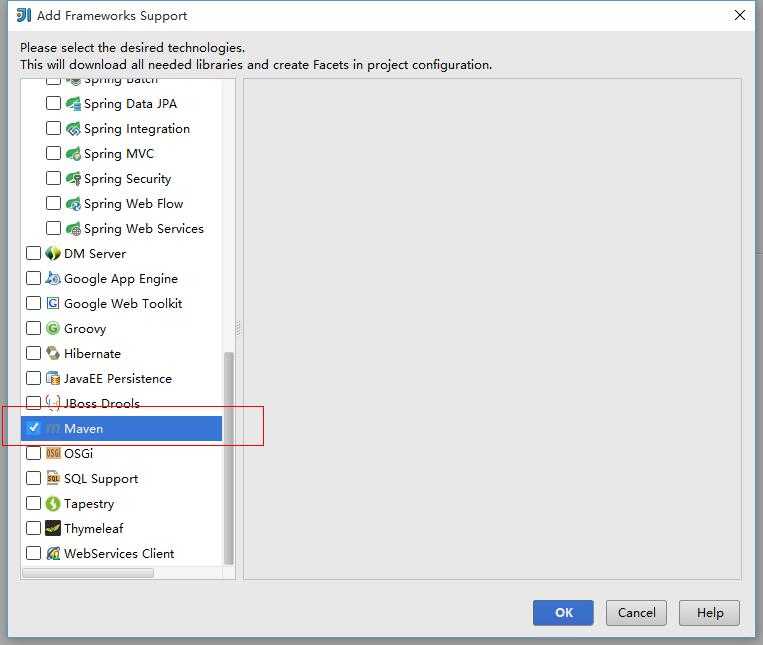
Task: Click the WebServices Client icon
Action: click(53, 554)
